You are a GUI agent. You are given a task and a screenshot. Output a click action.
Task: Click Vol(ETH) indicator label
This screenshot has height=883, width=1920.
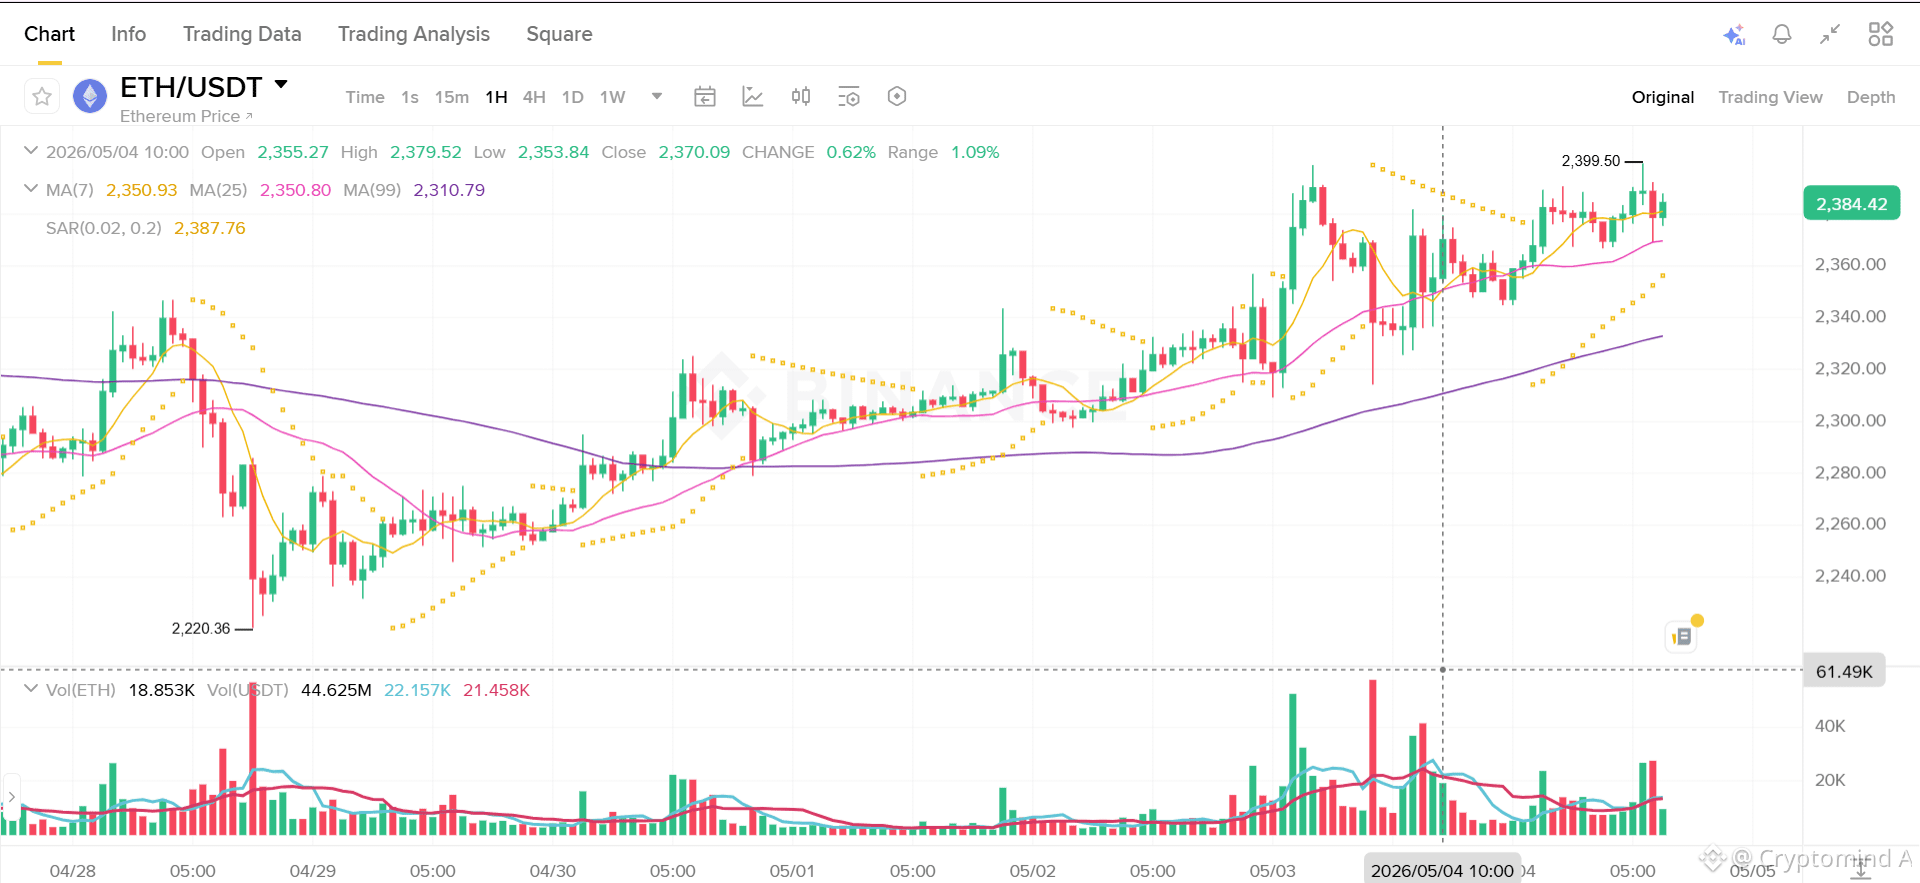coord(81,690)
